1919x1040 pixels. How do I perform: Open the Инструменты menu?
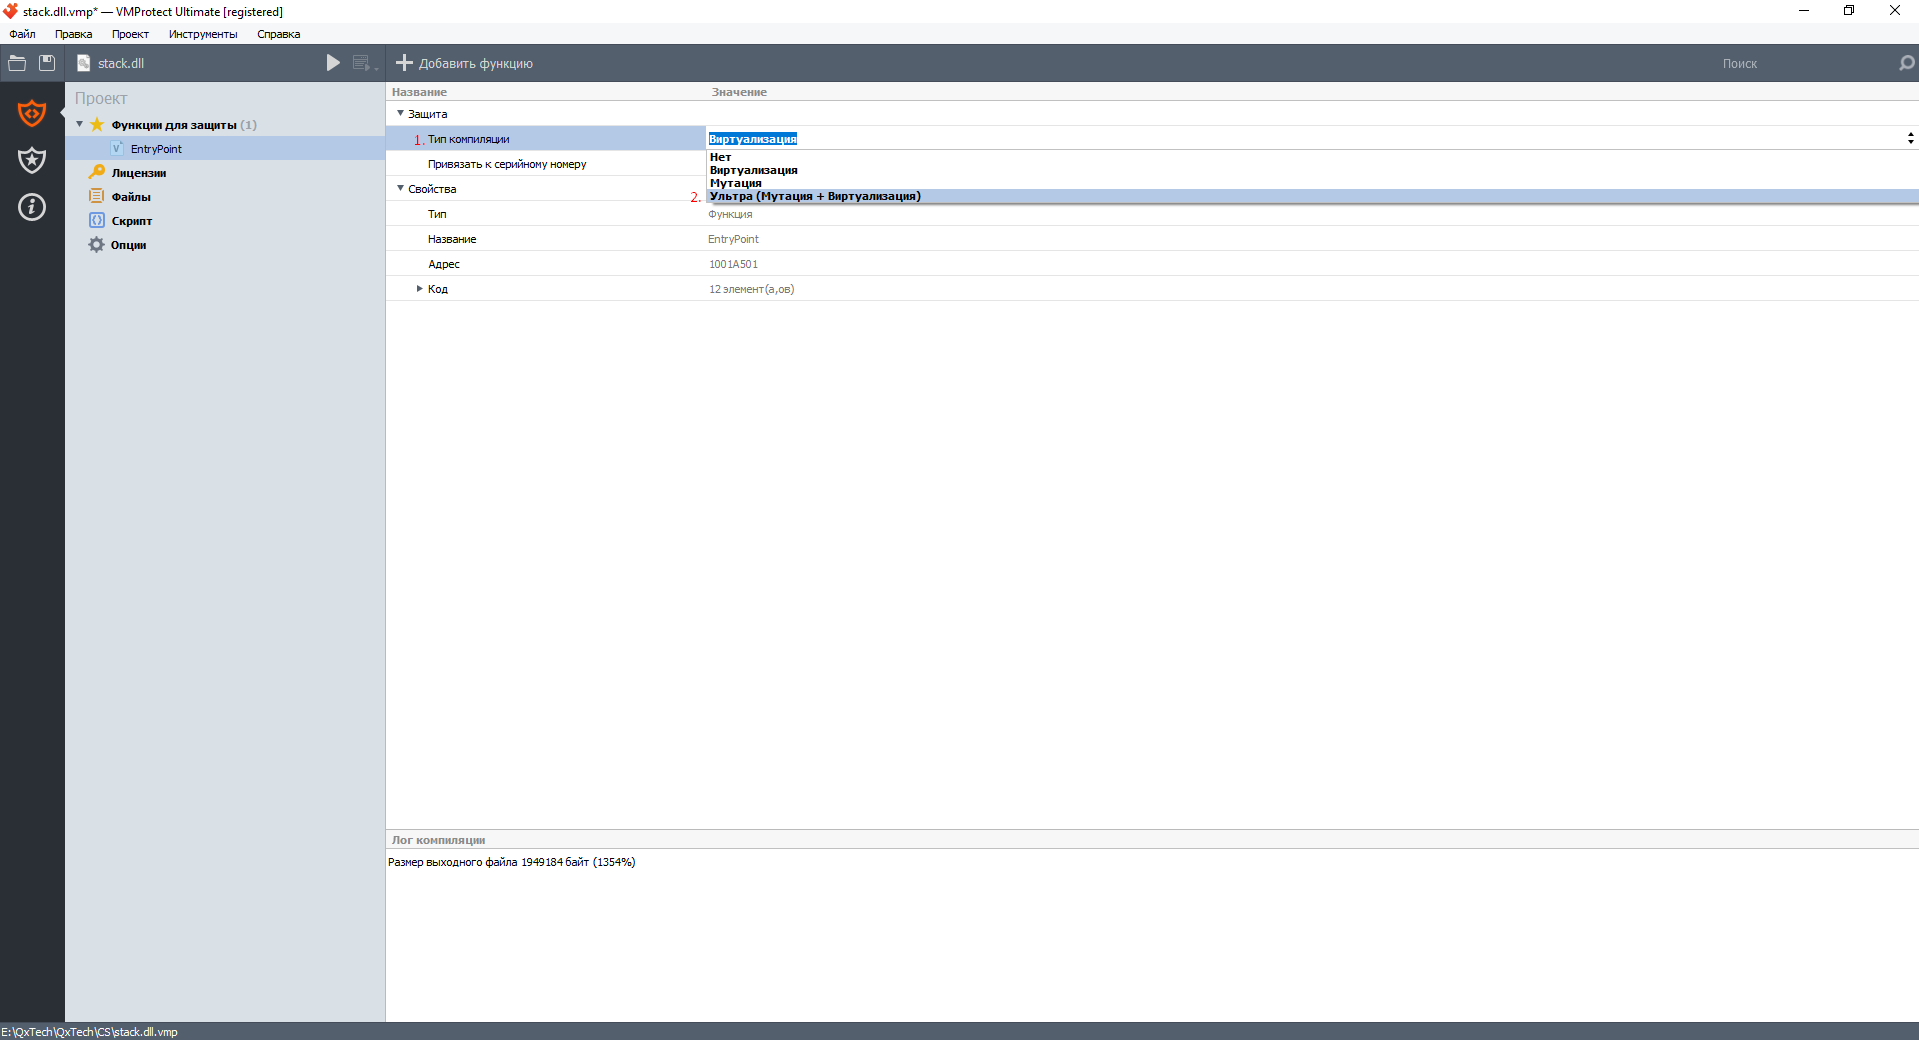tap(203, 34)
